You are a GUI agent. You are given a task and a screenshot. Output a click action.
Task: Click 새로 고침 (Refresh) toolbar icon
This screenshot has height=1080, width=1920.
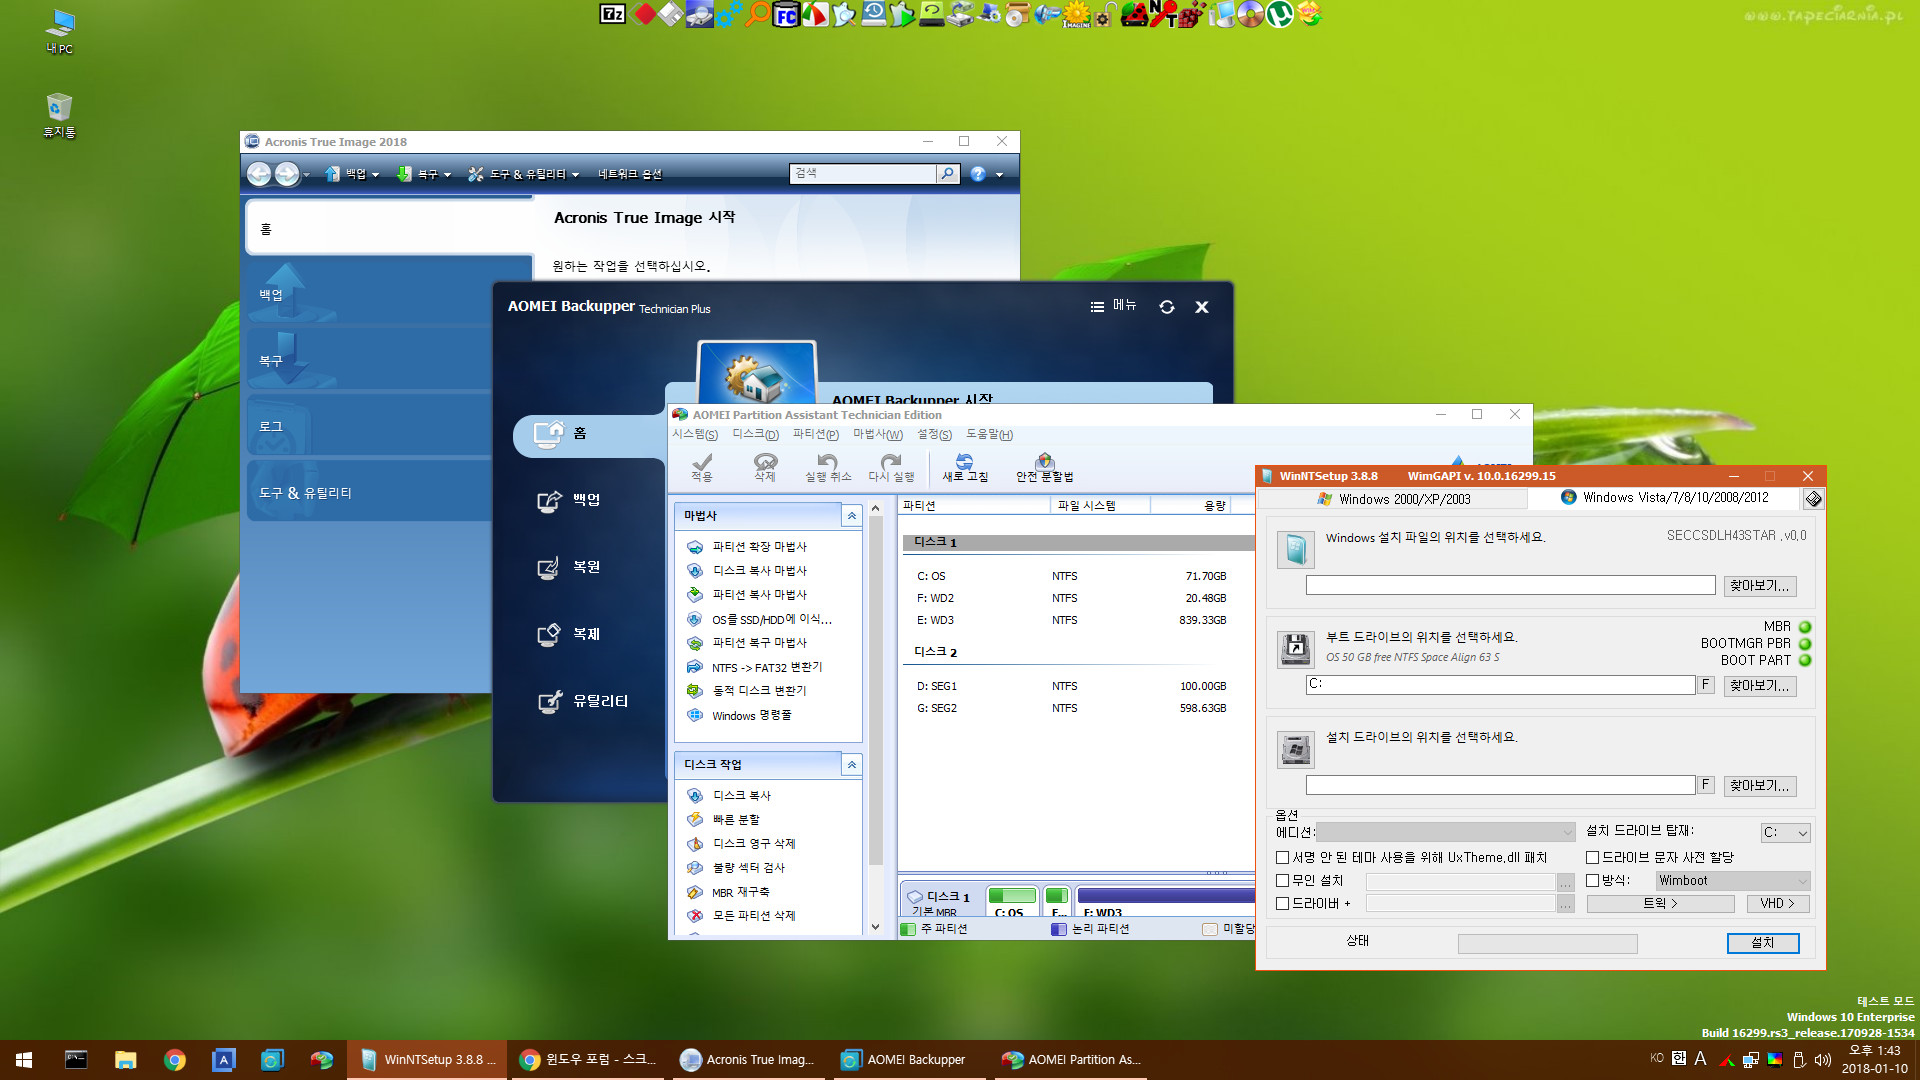coord(965,467)
